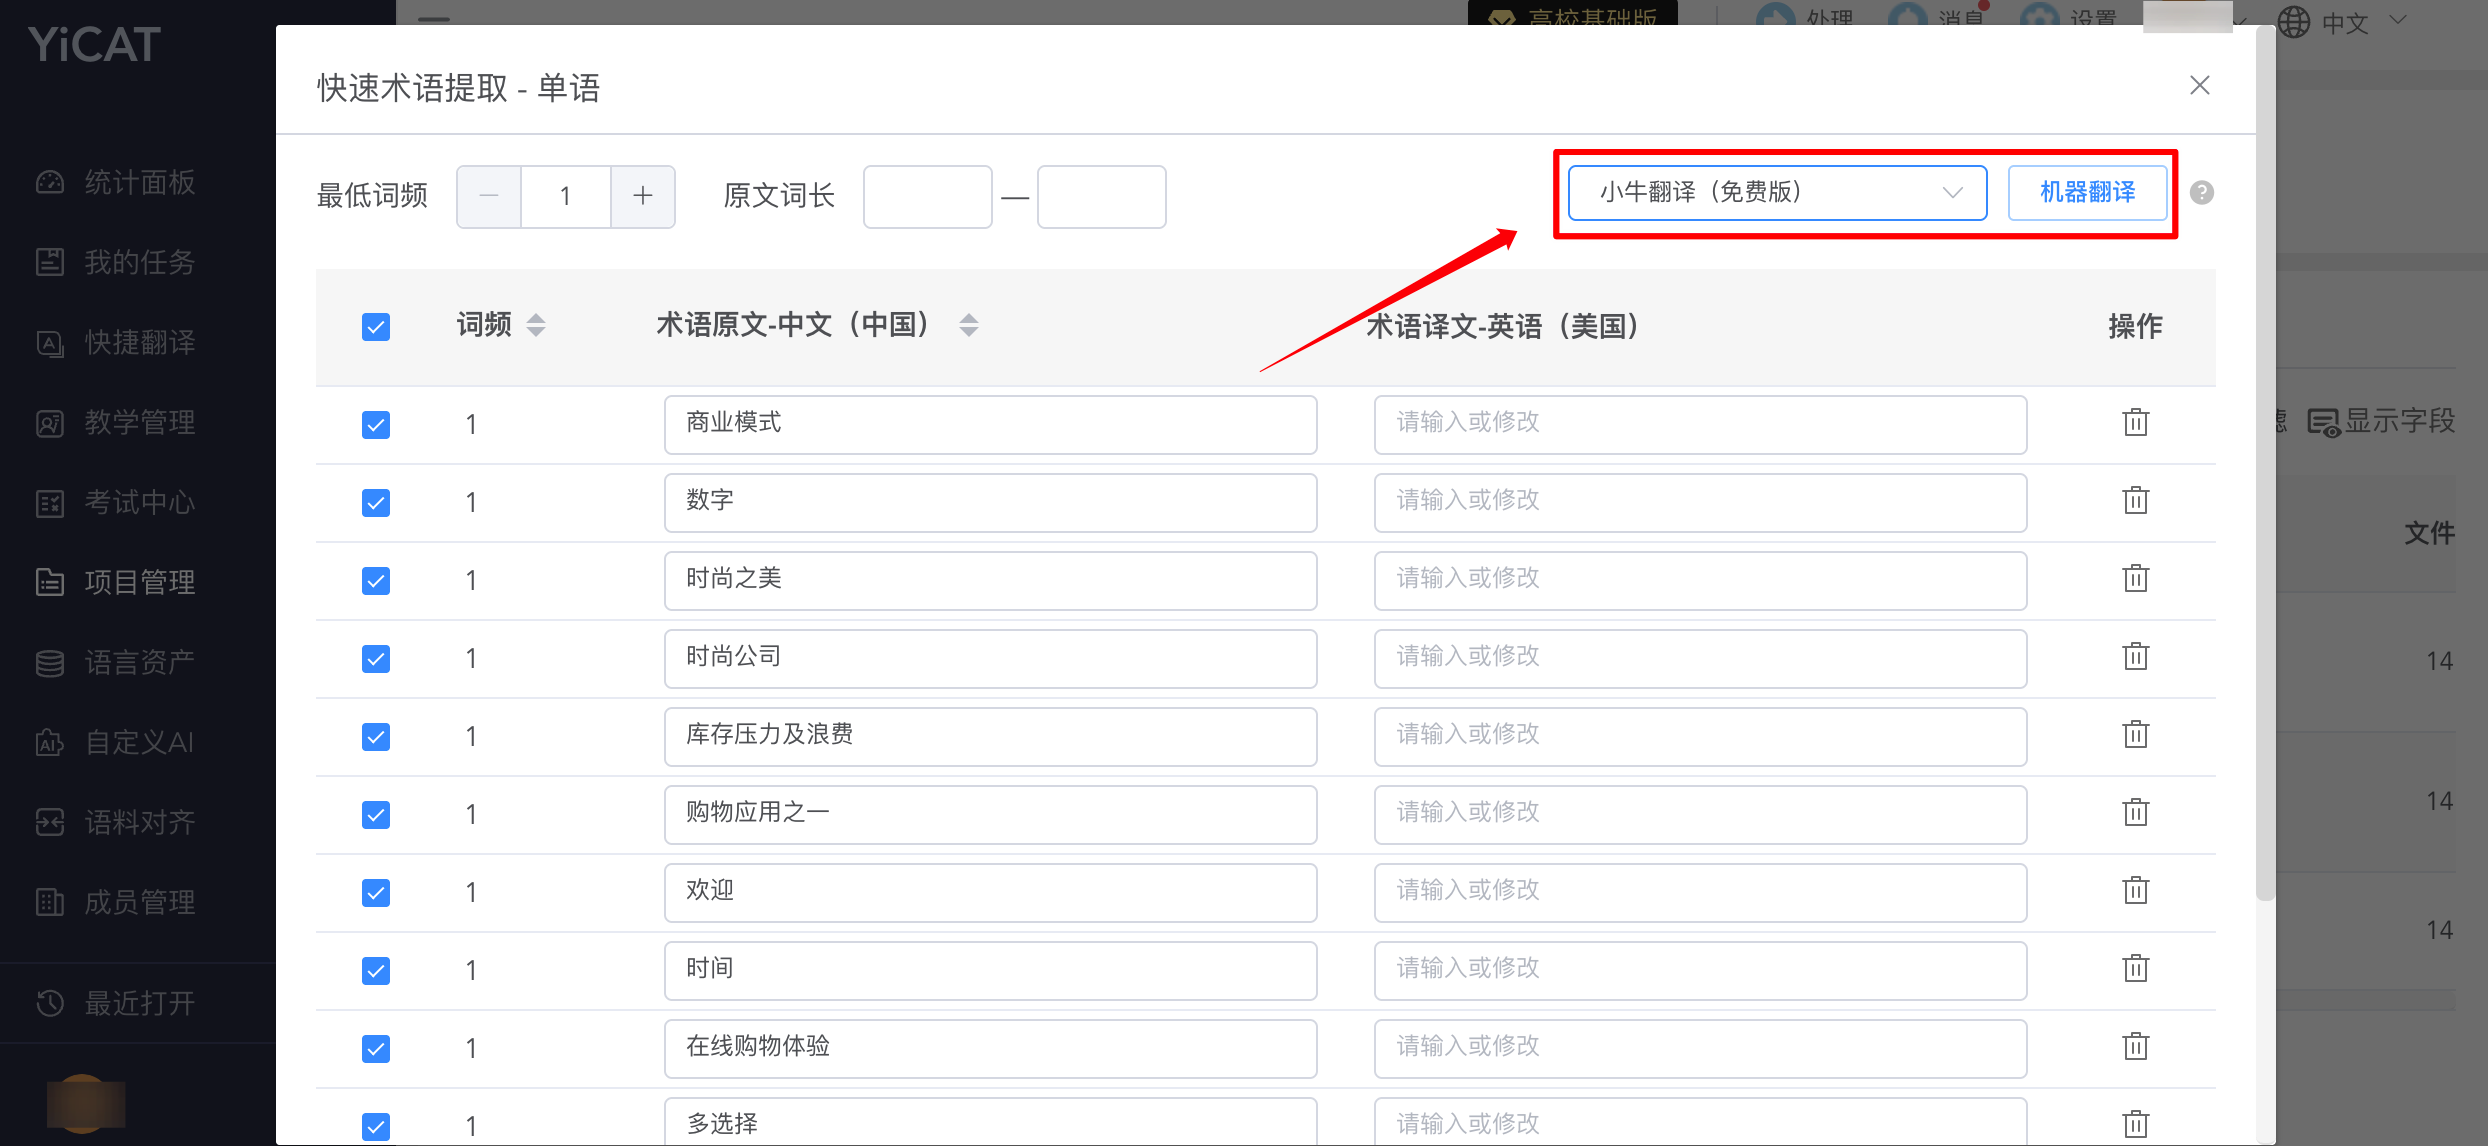Uncheck the 数字 row checkbox

point(376,503)
